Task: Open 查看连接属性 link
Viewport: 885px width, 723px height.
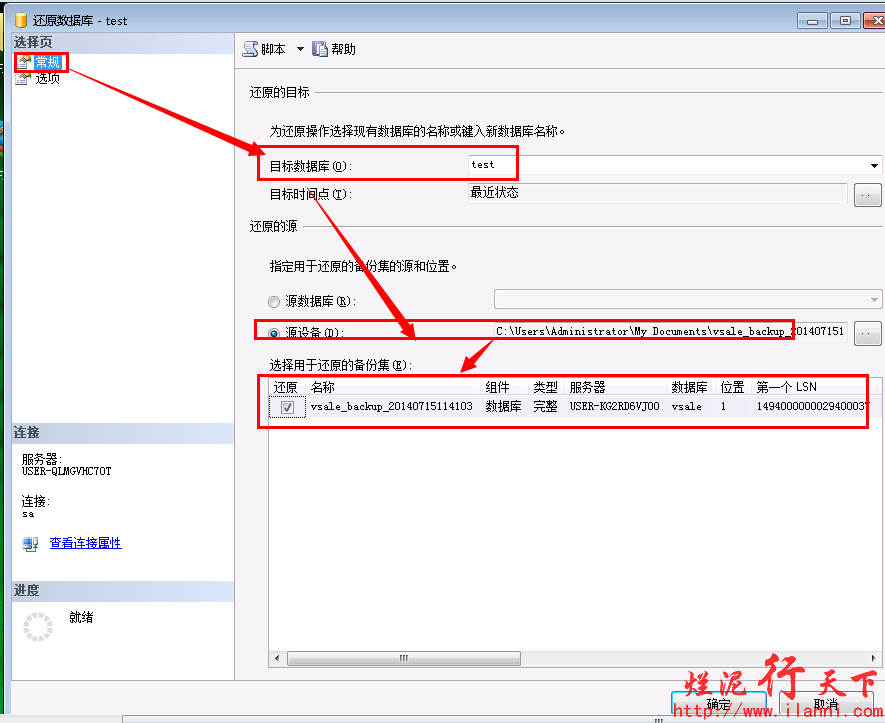Action: click(85, 543)
